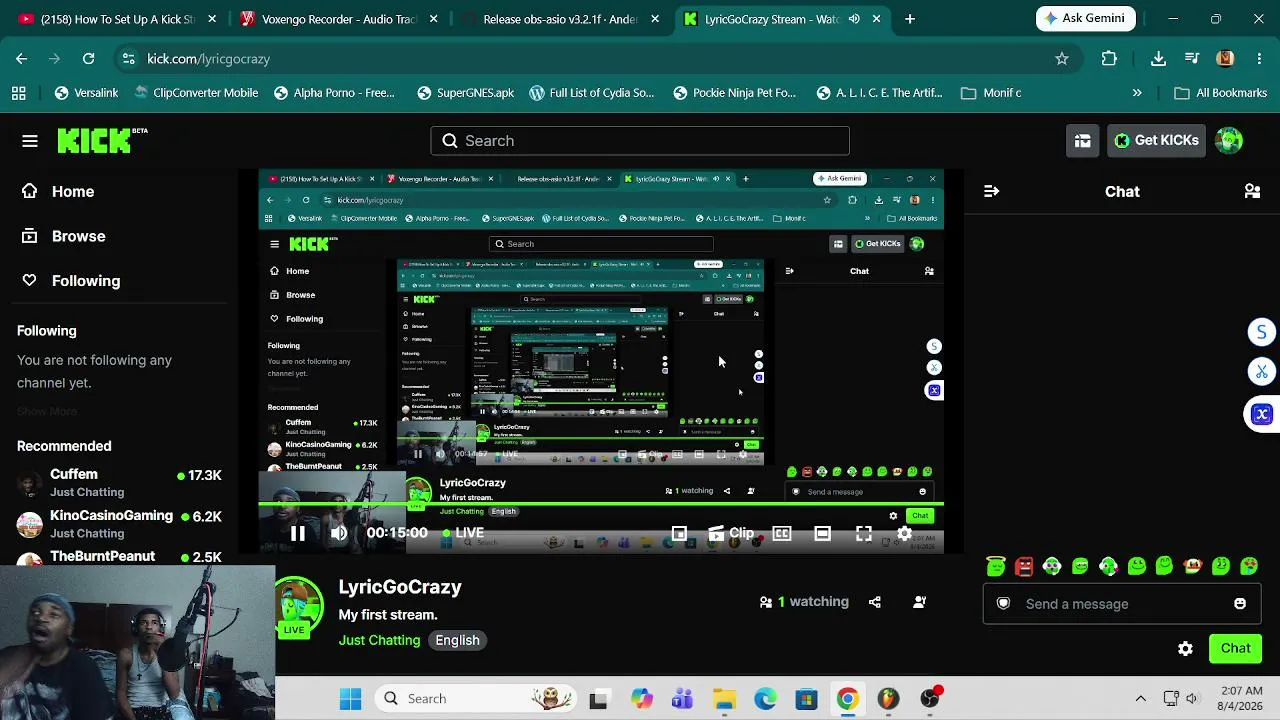Open the Just Chatting category link
This screenshot has width=1280, height=720.
pos(379,640)
